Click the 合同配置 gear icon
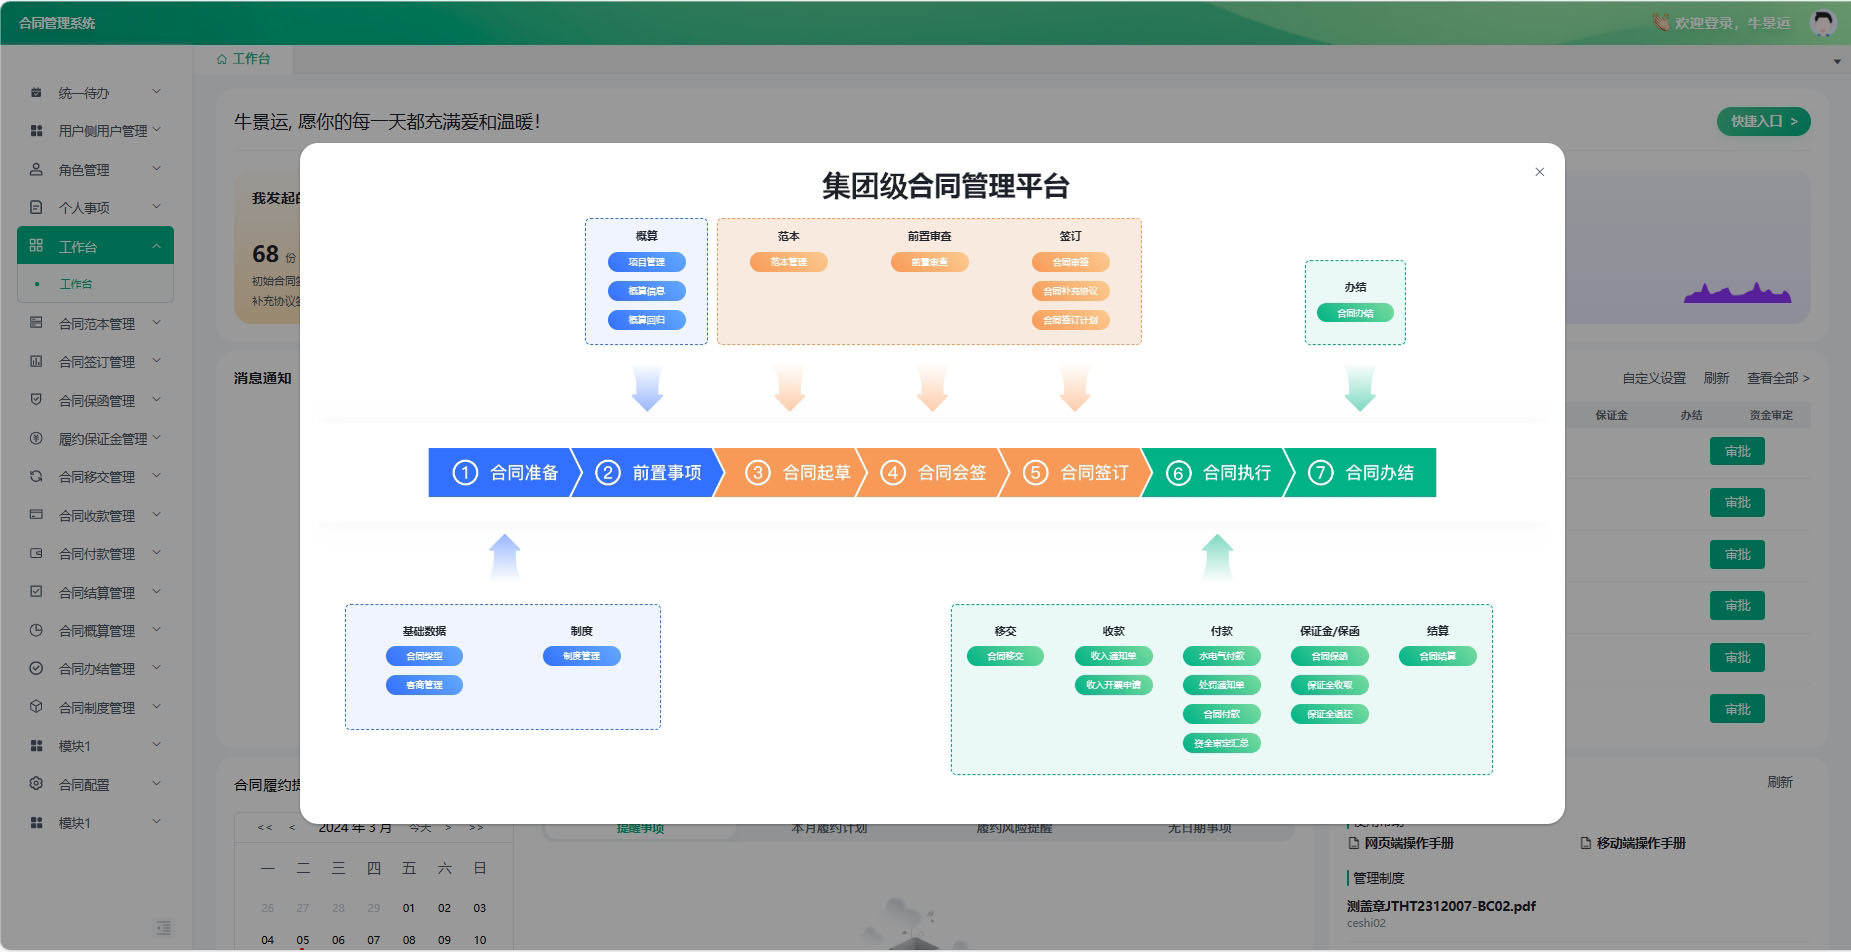Viewport: 1851px width, 952px height. [36, 784]
